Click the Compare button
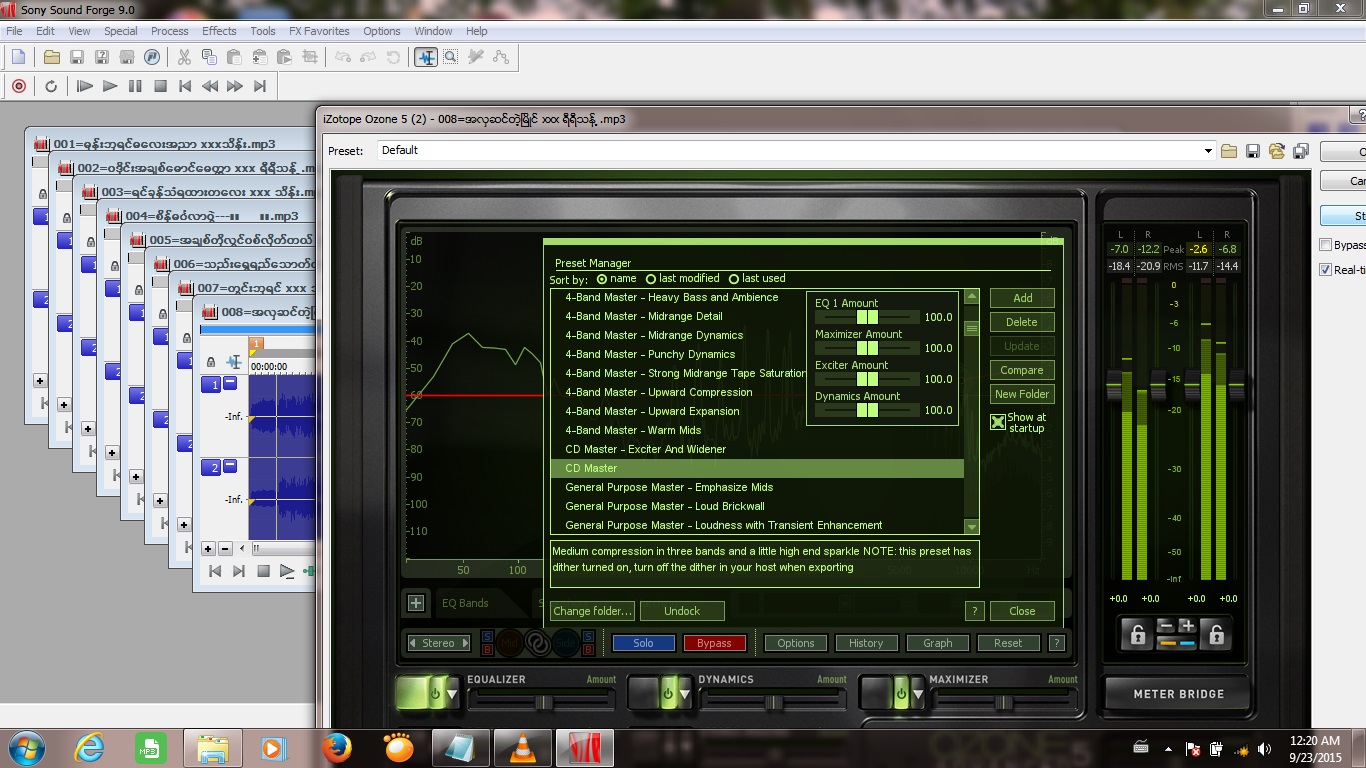The image size is (1366, 768). click(x=1022, y=370)
